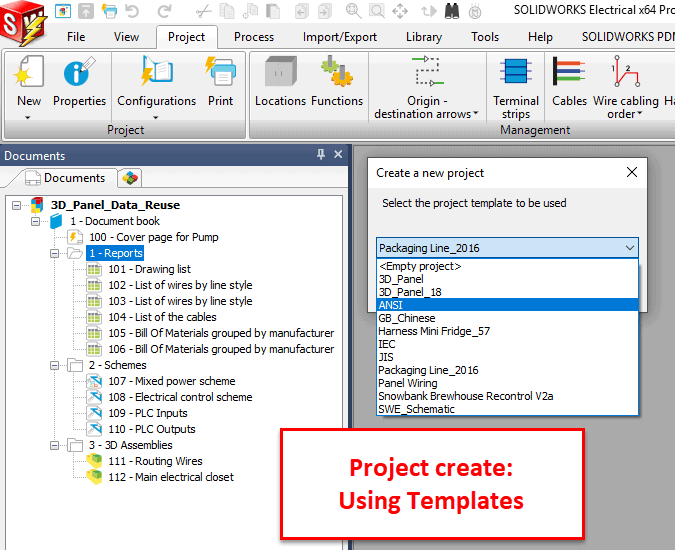Choose the JIS template
This screenshot has width=675, height=550.
[507, 357]
